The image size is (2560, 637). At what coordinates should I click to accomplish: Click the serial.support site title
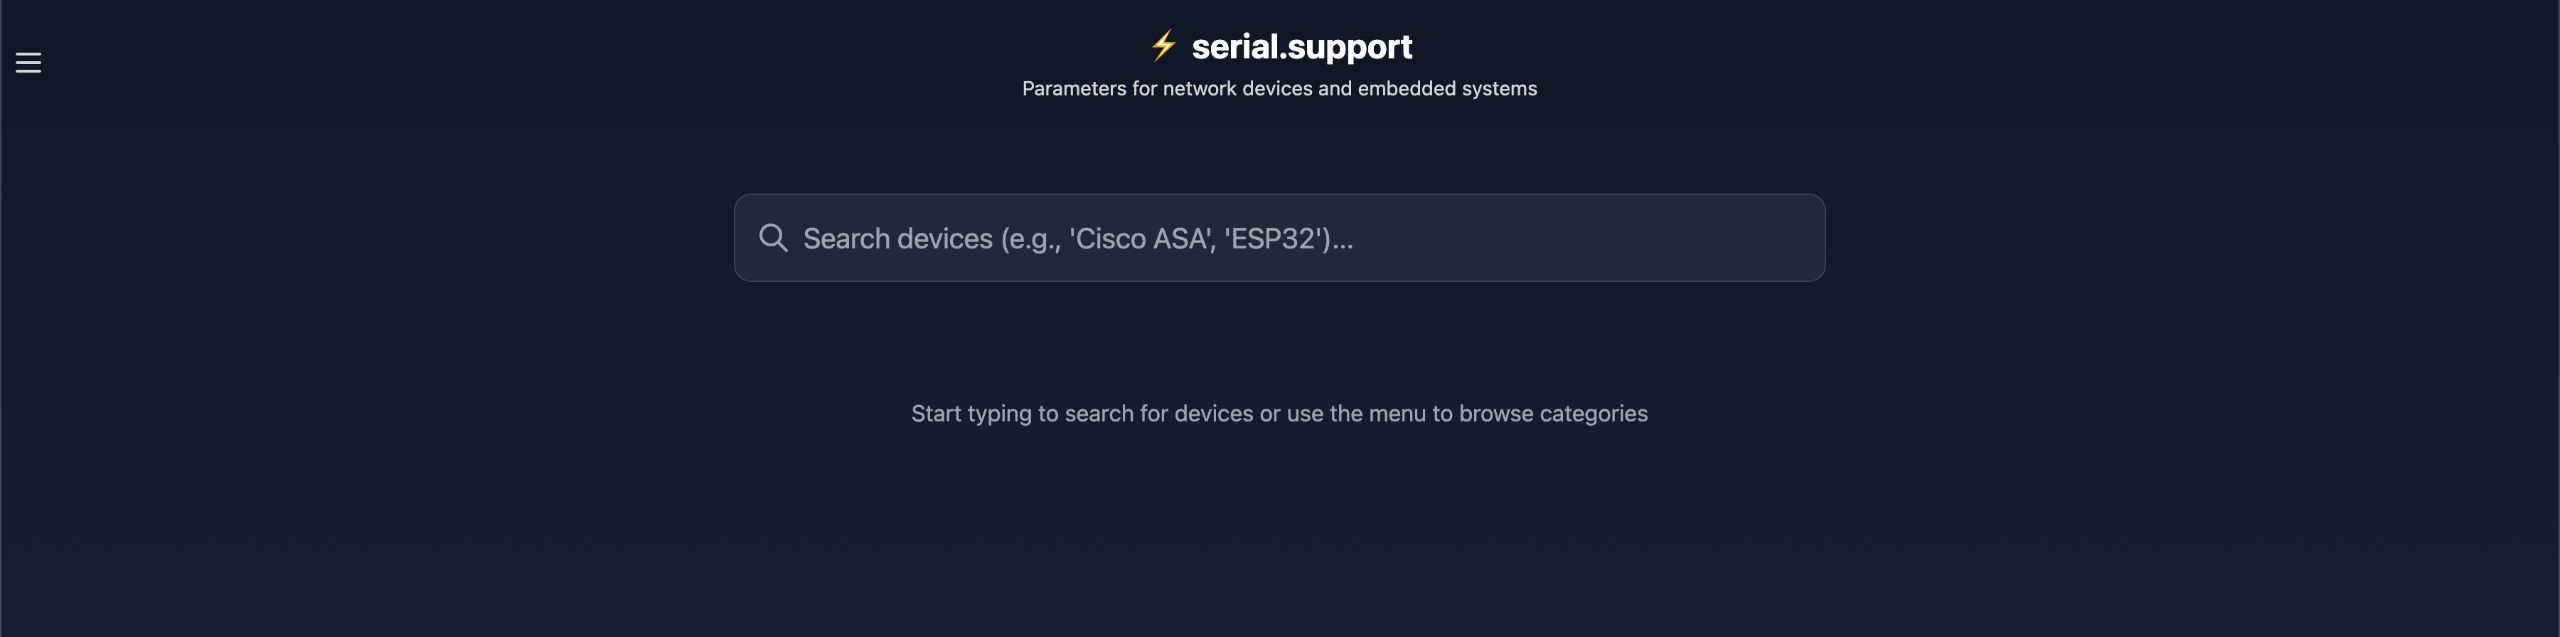(x=1301, y=46)
